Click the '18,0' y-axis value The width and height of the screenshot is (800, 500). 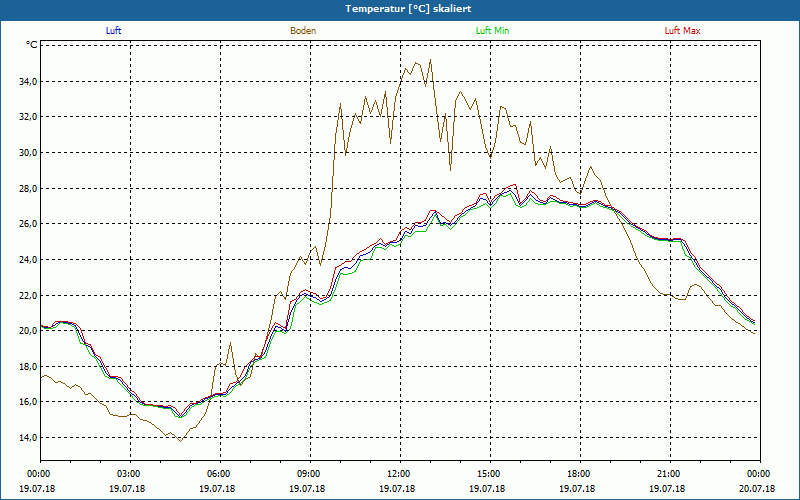pyautogui.click(x=28, y=366)
